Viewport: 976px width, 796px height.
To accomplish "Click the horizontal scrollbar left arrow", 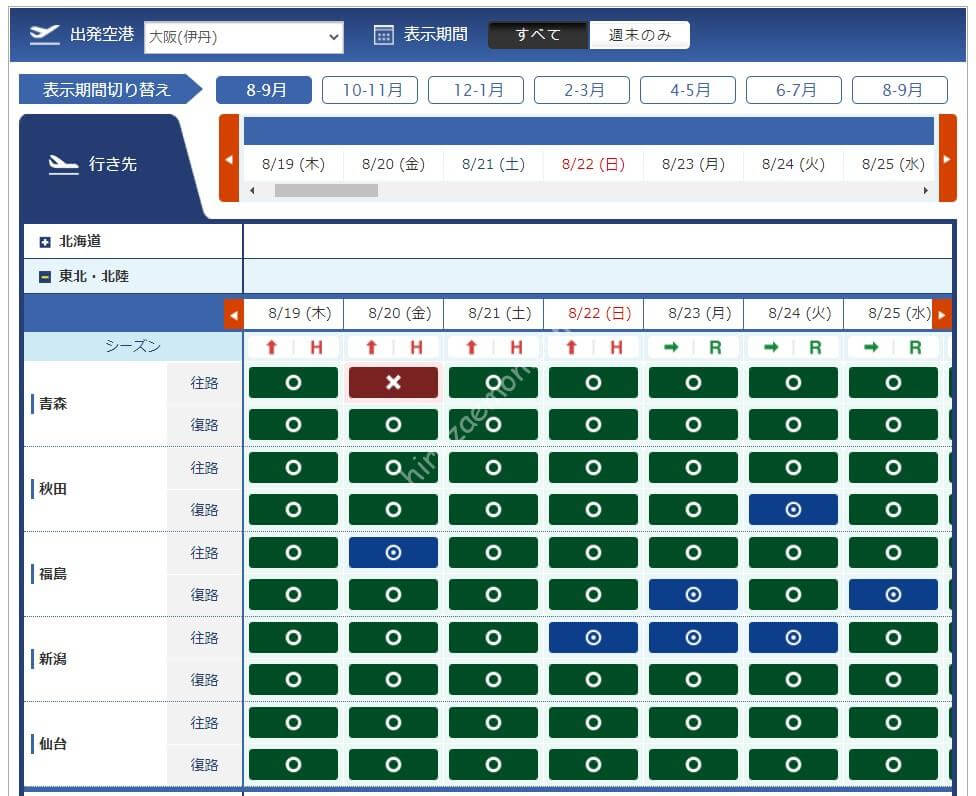I will coord(252,190).
